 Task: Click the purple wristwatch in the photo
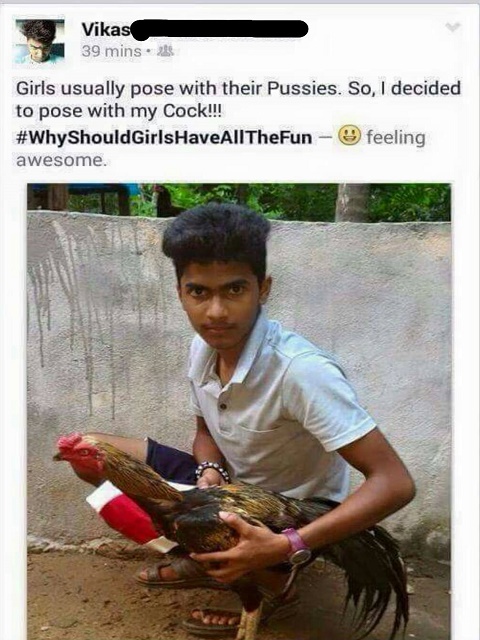297,547
